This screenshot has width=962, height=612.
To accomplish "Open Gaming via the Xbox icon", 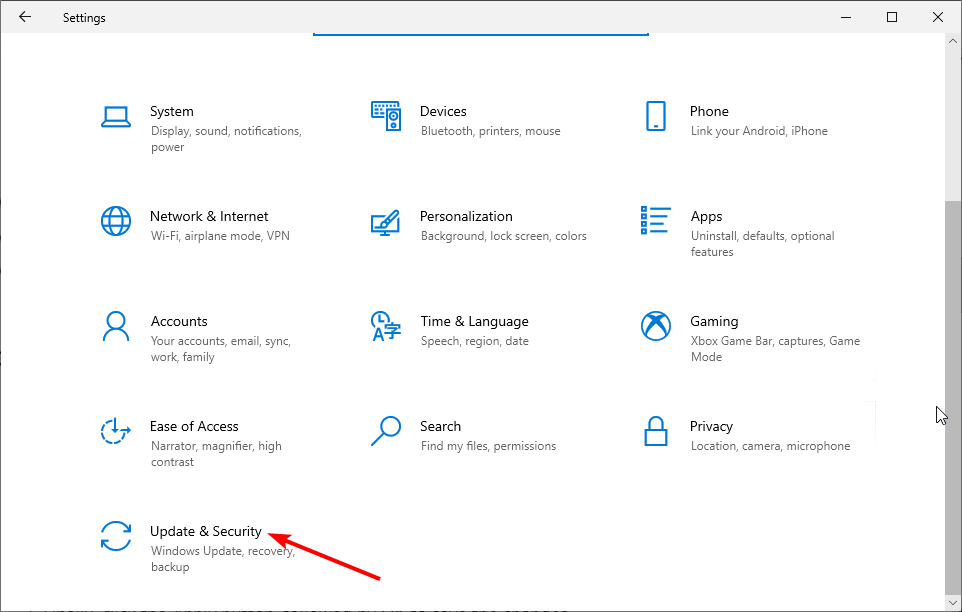I will tap(655, 326).
